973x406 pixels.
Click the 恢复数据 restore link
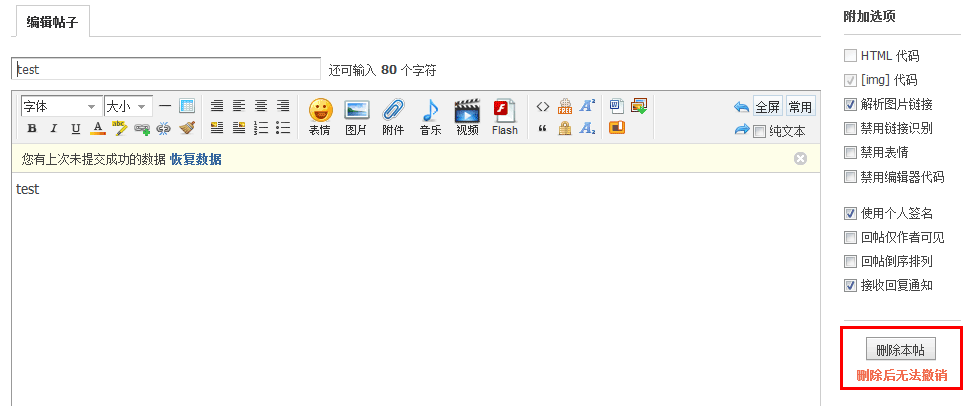tap(195, 159)
